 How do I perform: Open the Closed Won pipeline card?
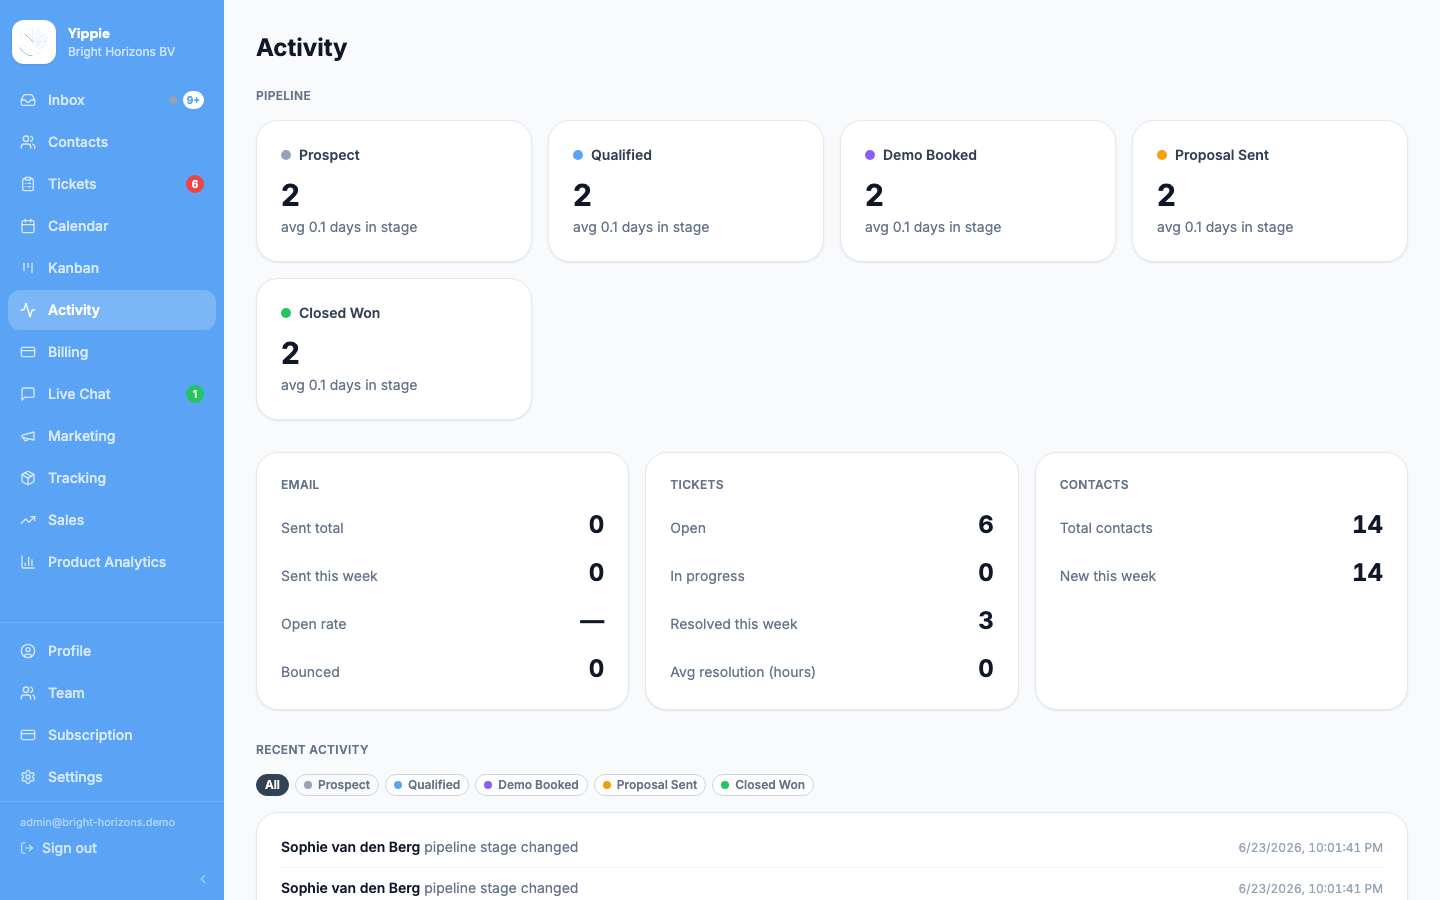394,349
